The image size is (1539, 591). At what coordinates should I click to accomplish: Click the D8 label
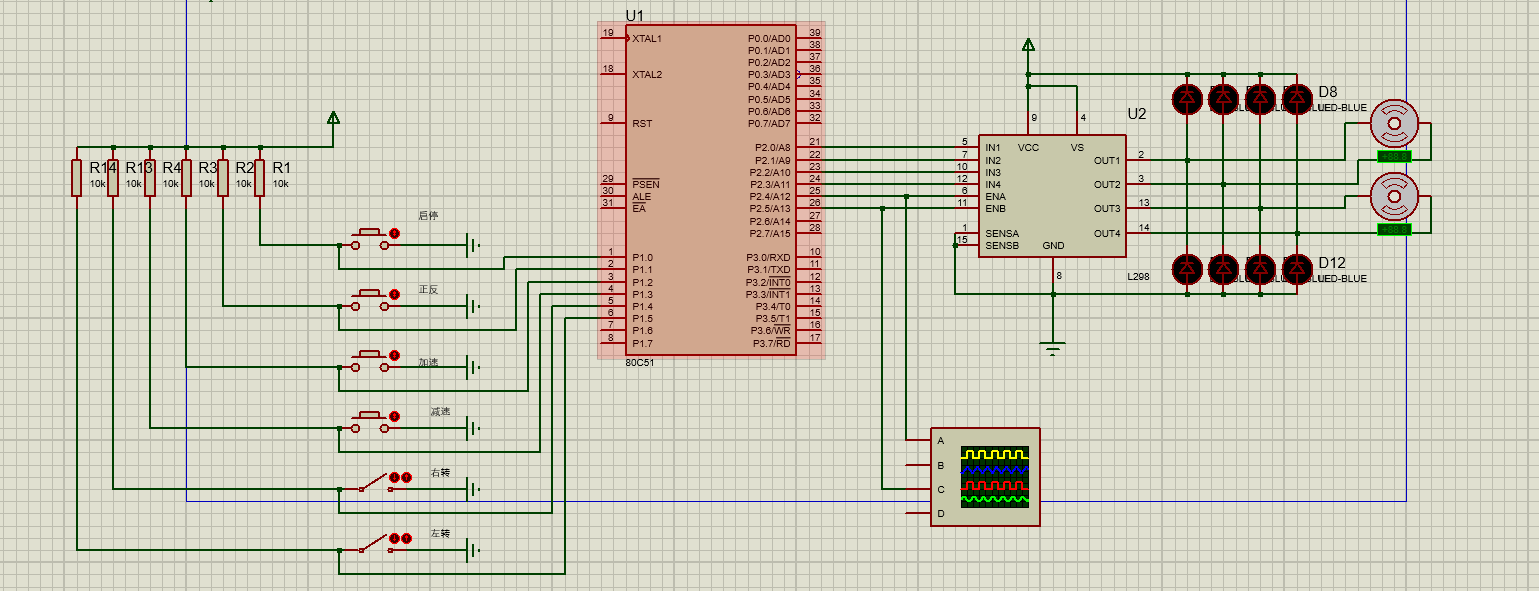pos(1328,92)
